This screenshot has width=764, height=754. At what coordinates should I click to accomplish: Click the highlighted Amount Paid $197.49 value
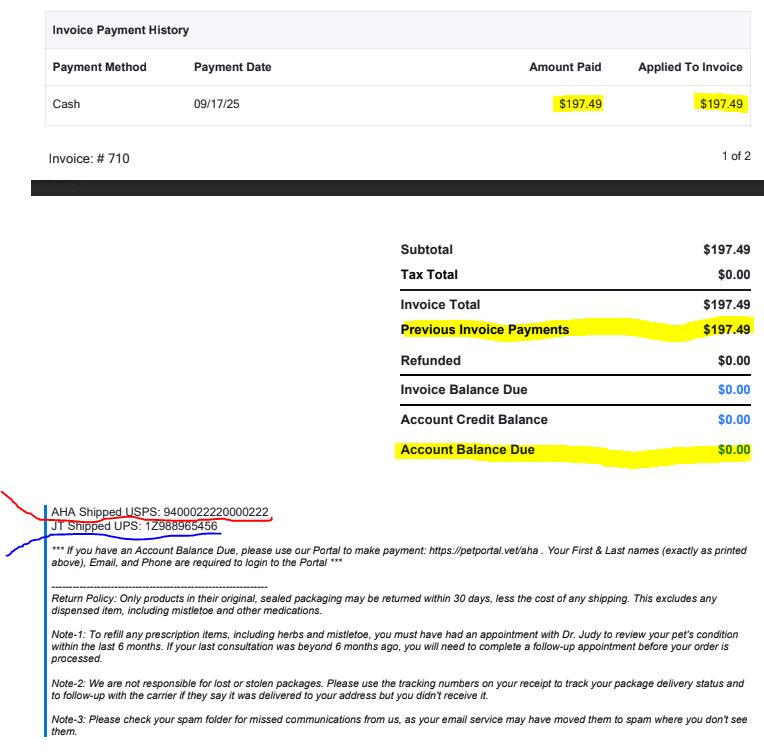(580, 104)
